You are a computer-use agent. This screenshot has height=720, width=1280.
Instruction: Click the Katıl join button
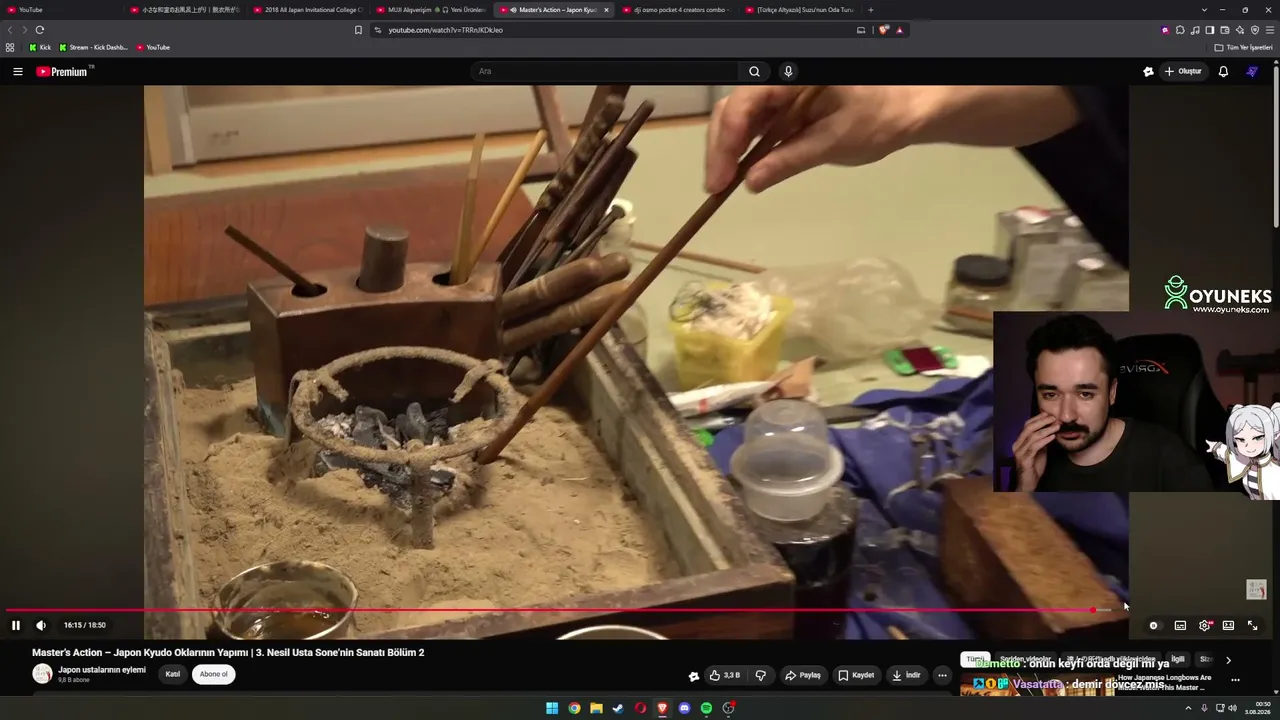click(173, 674)
